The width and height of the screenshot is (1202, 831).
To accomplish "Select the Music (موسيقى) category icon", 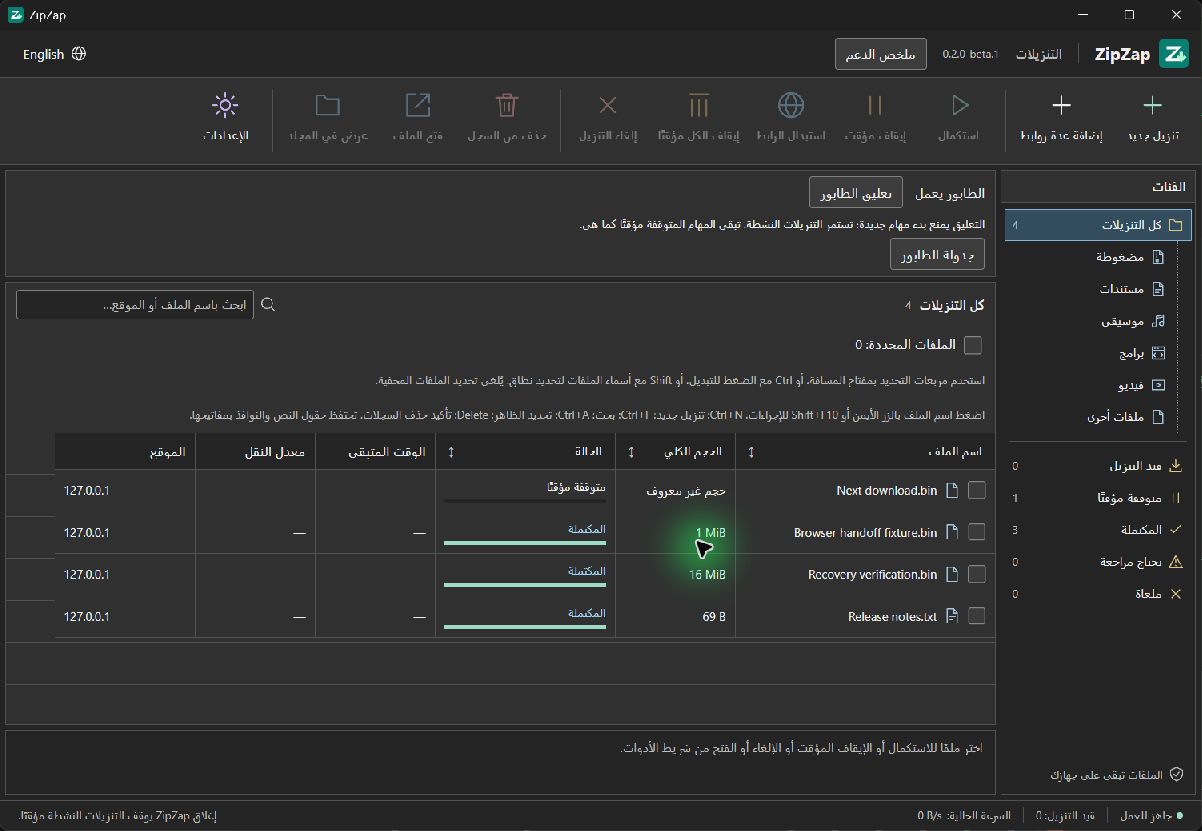I will [1158, 321].
